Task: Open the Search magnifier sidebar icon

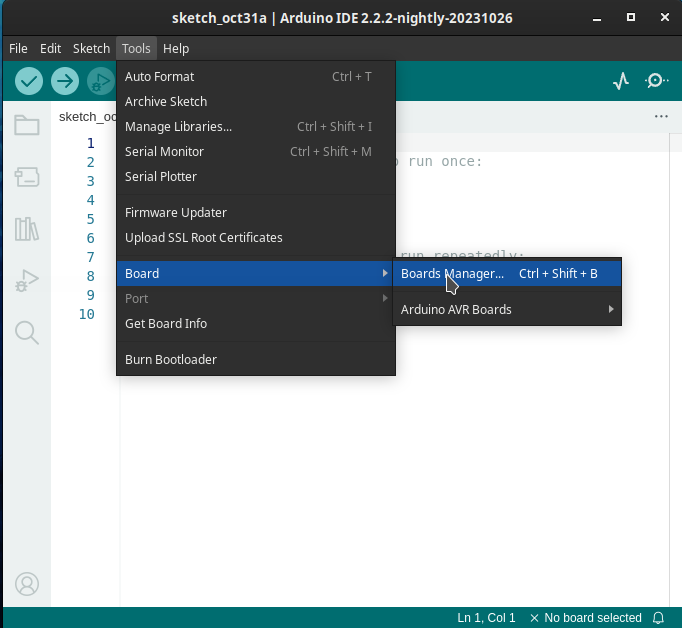Action: click(x=27, y=333)
